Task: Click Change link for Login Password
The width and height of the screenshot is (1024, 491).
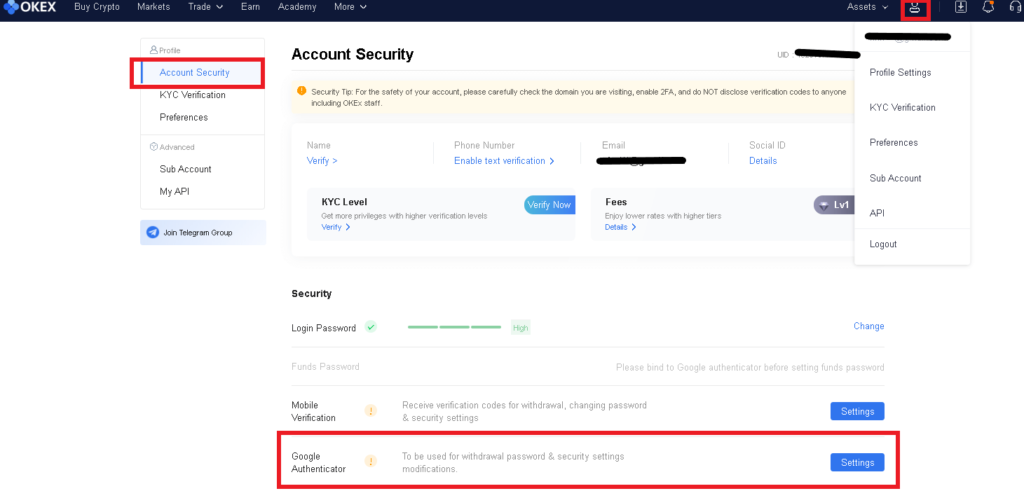Action: click(869, 326)
